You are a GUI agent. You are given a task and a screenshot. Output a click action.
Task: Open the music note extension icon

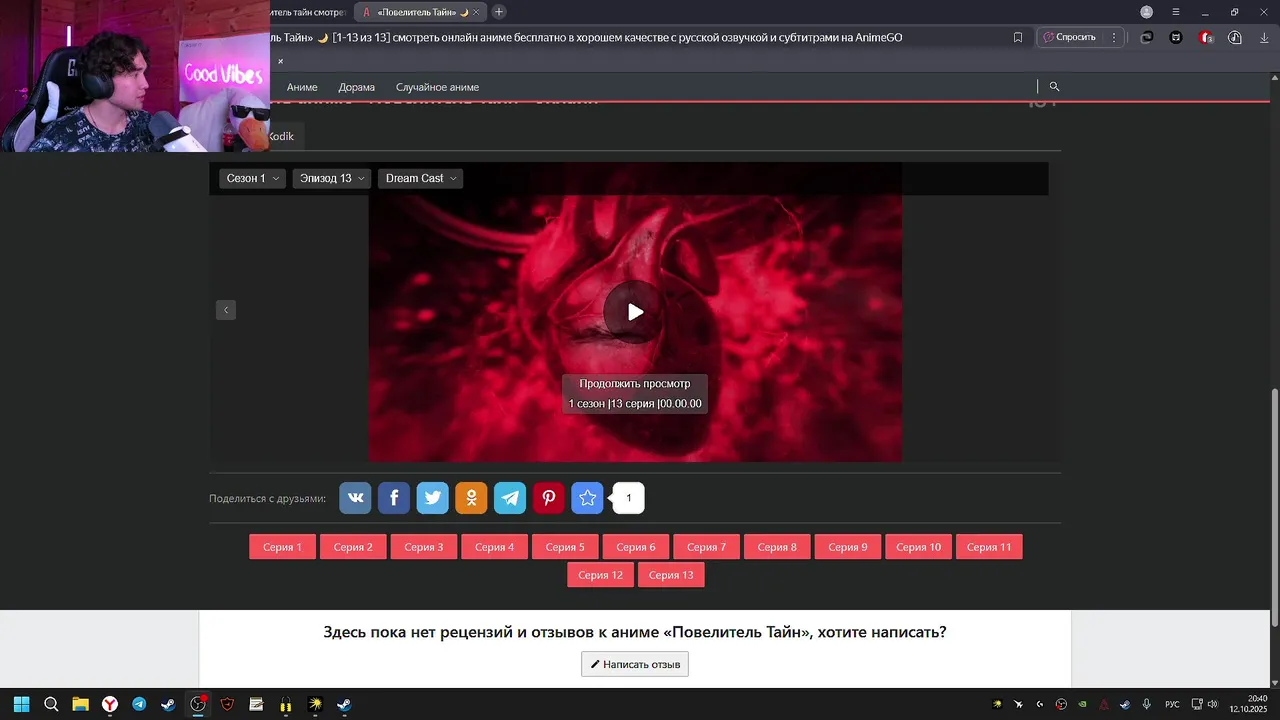click(1235, 37)
